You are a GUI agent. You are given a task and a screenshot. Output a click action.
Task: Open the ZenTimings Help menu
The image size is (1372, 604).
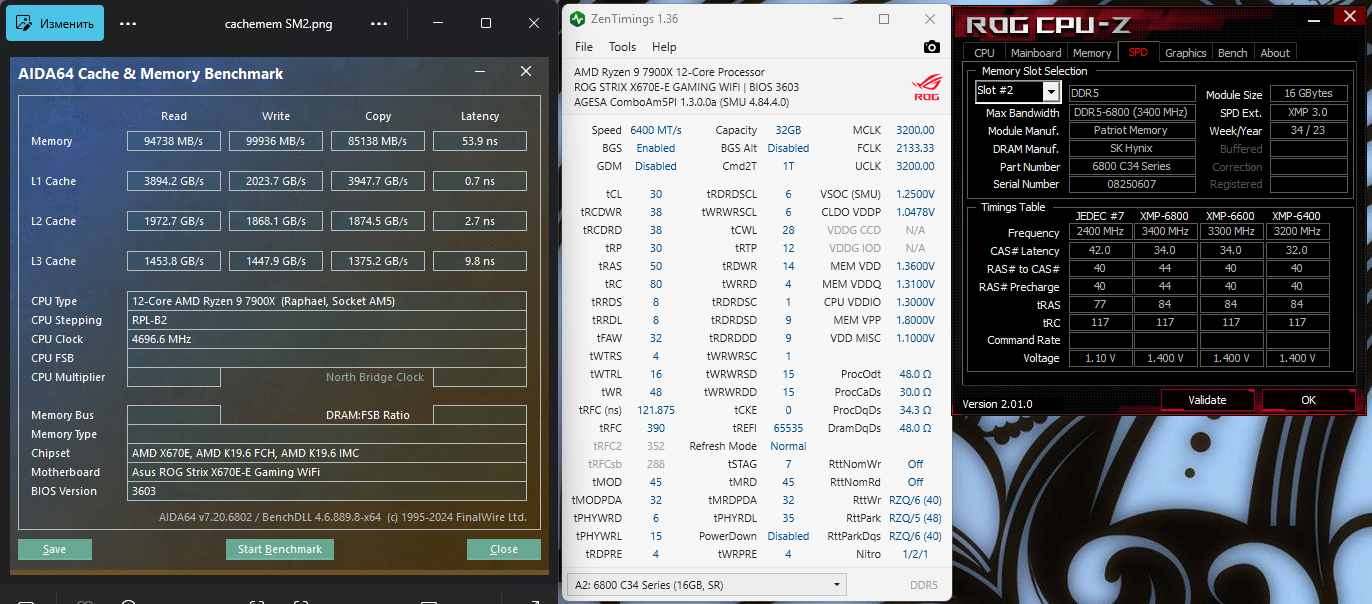pyautogui.click(x=664, y=47)
